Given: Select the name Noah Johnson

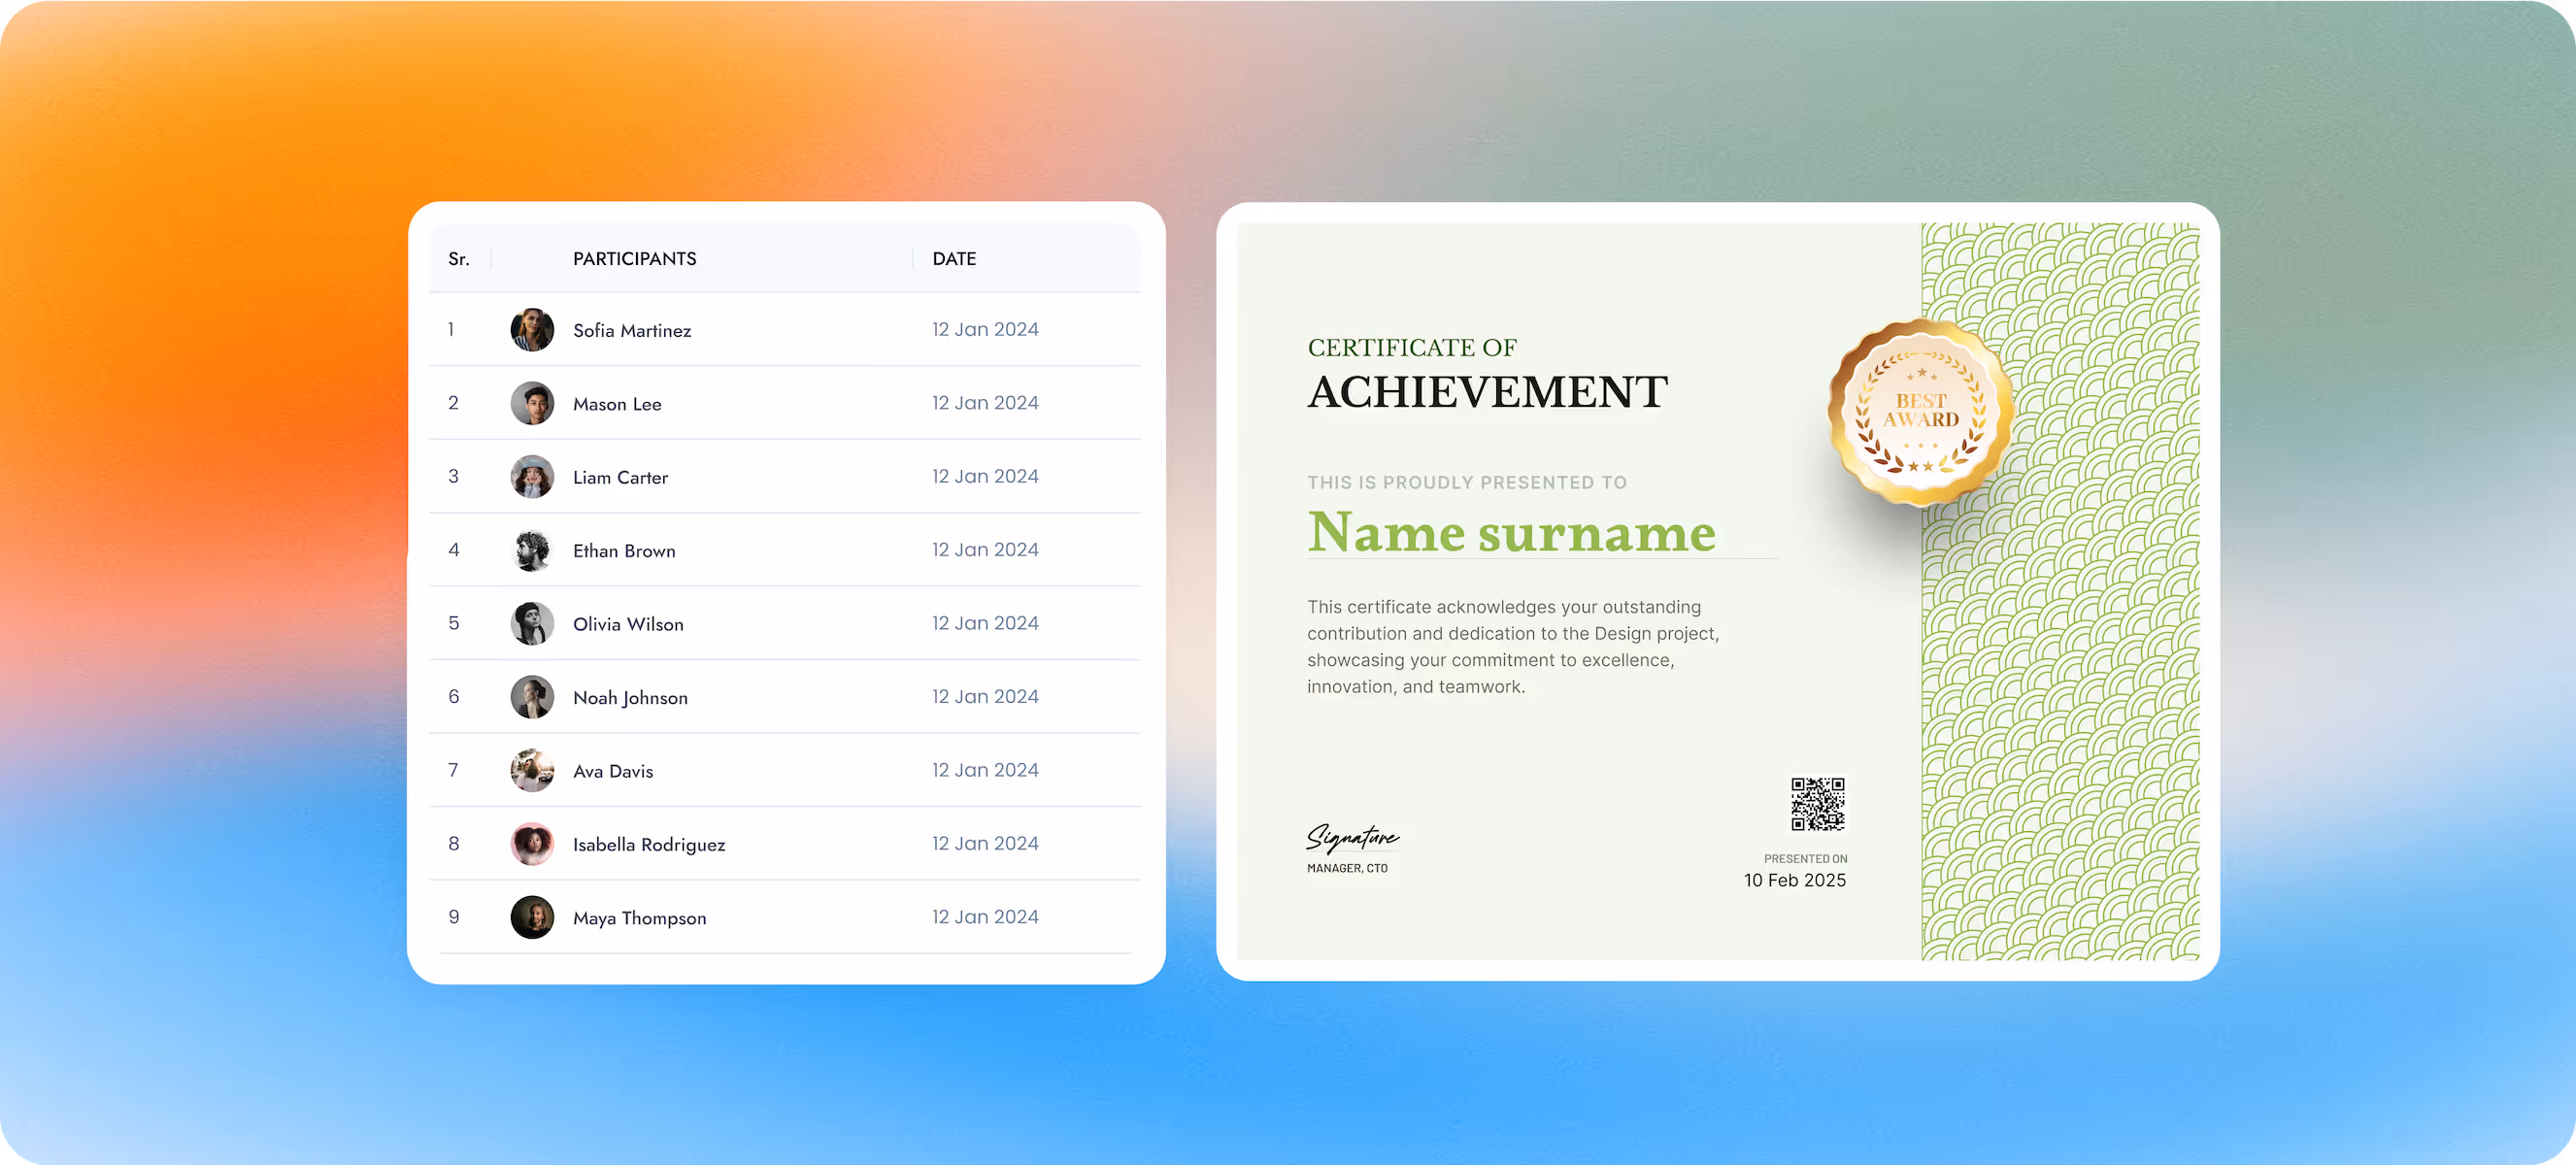Looking at the screenshot, I should coord(630,698).
